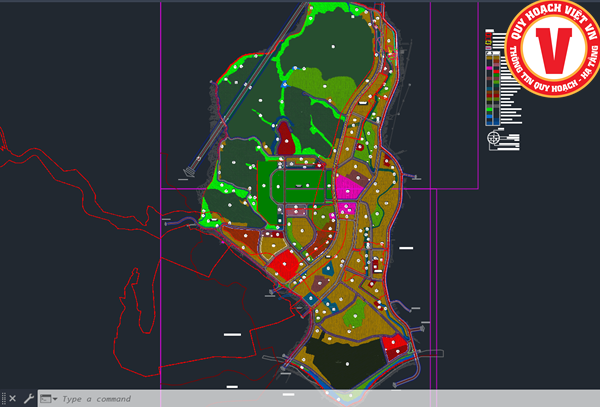Screen dimensions: 600x407
Task: Click the recent commands terminal icon
Action: pyautogui.click(x=46, y=399)
